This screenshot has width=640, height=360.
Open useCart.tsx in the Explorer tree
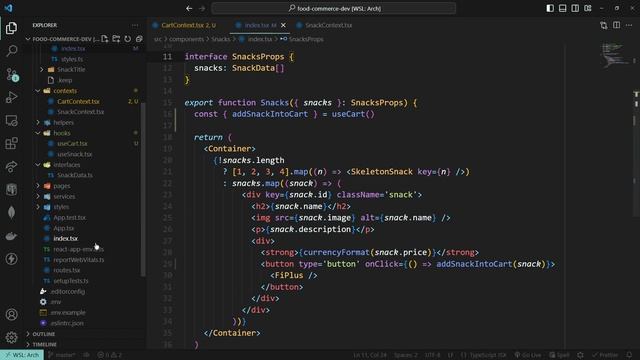[72, 144]
